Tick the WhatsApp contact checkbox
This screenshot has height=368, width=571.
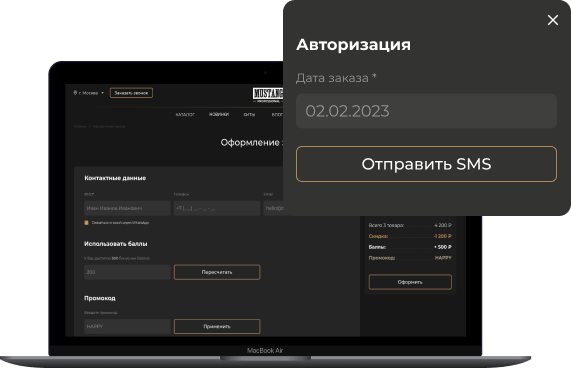pyautogui.click(x=86, y=222)
